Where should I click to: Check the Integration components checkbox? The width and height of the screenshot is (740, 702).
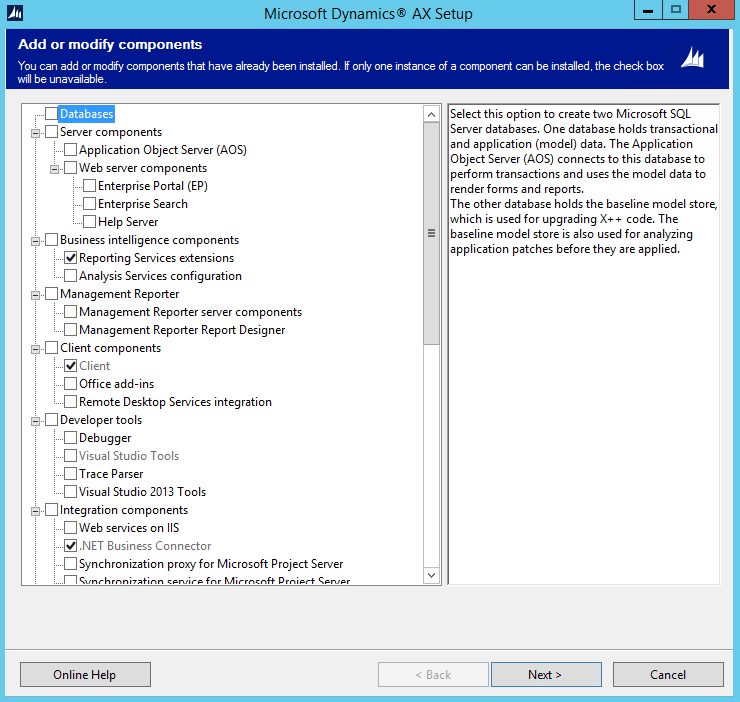click(51, 509)
